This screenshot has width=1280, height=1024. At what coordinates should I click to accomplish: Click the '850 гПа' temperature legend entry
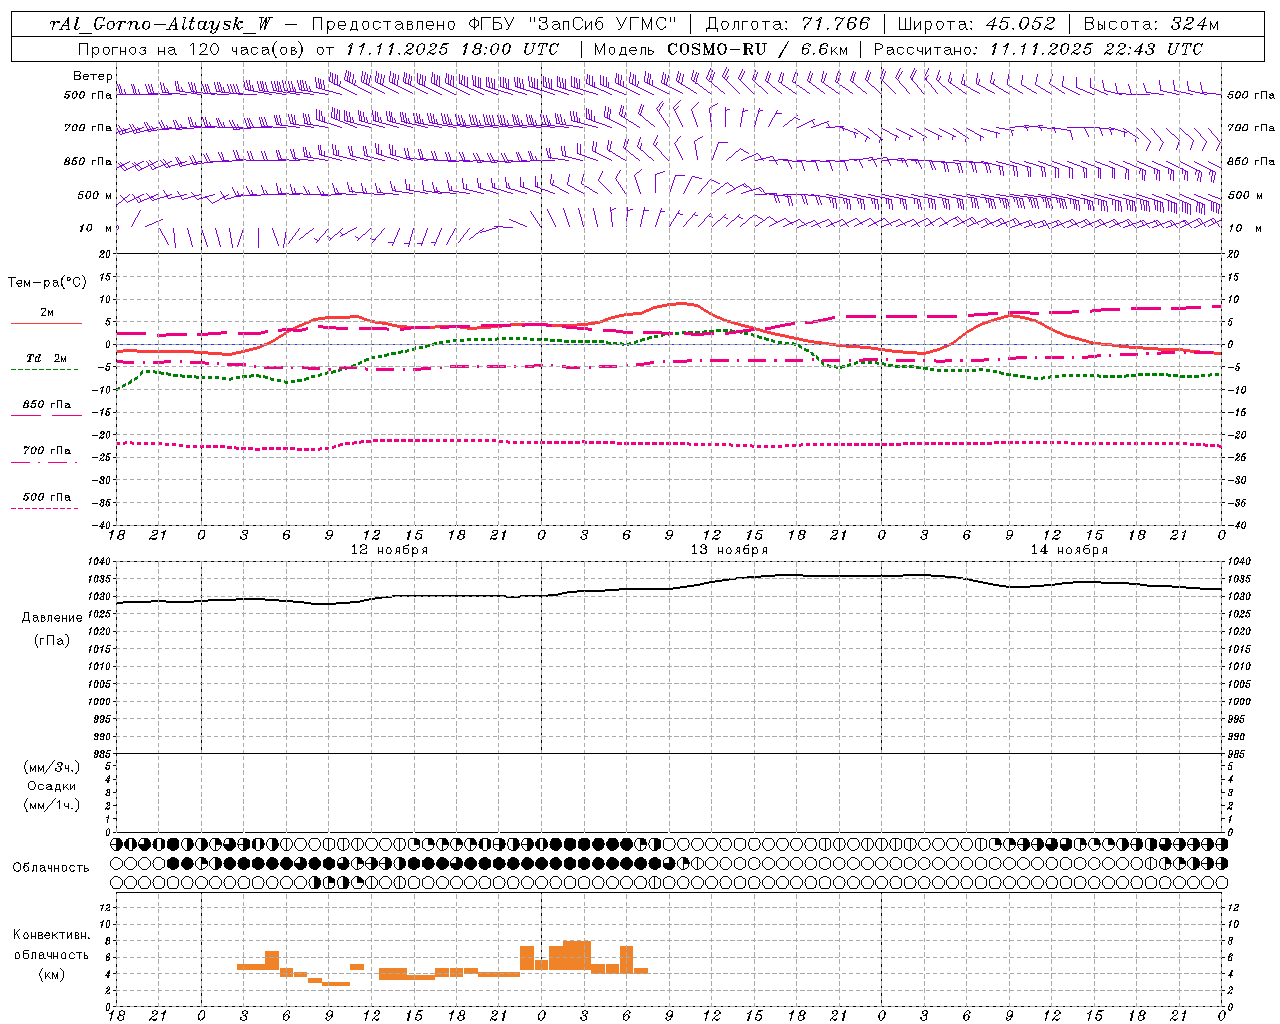point(47,405)
